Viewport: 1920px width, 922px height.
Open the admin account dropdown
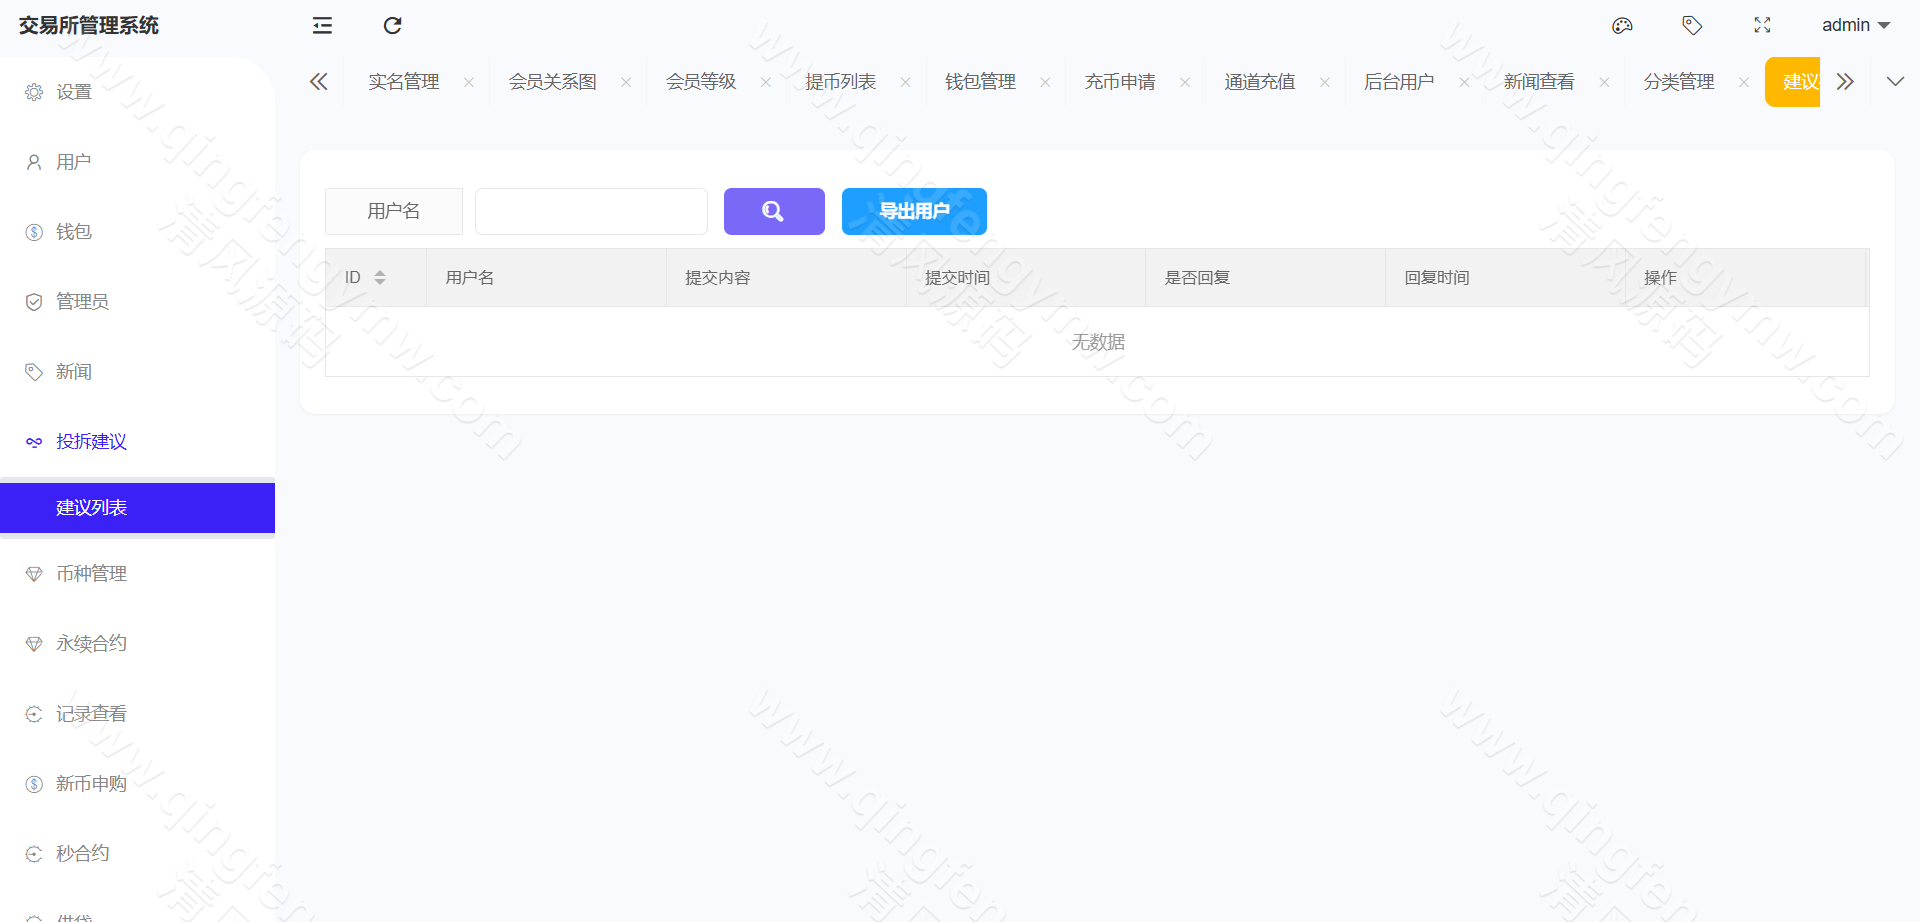tap(1855, 25)
